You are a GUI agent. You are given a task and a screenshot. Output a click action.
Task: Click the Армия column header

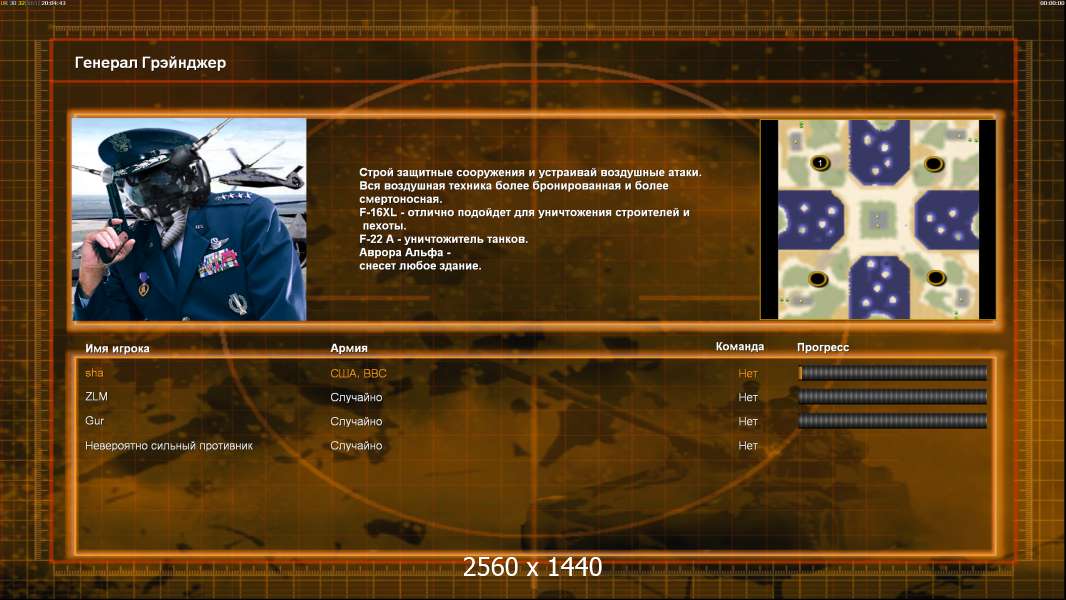349,348
